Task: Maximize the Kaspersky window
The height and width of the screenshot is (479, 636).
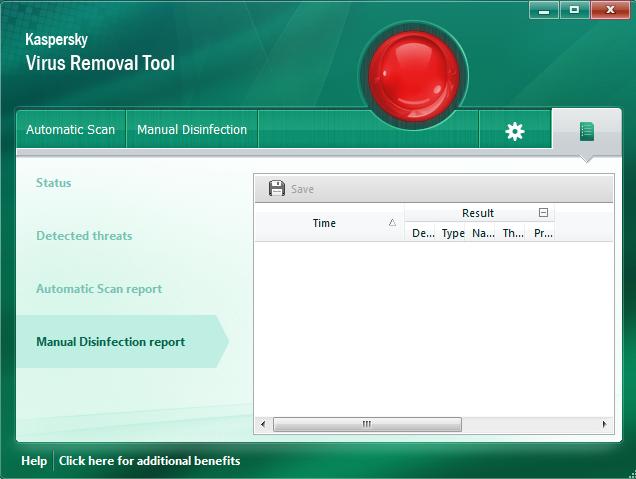Action: 574,10
